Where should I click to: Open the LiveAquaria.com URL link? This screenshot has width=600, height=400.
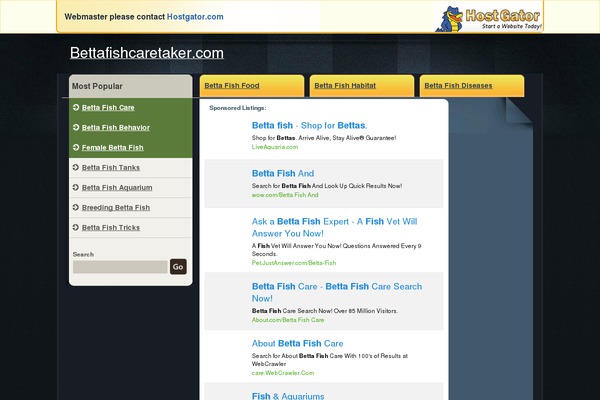click(x=275, y=147)
